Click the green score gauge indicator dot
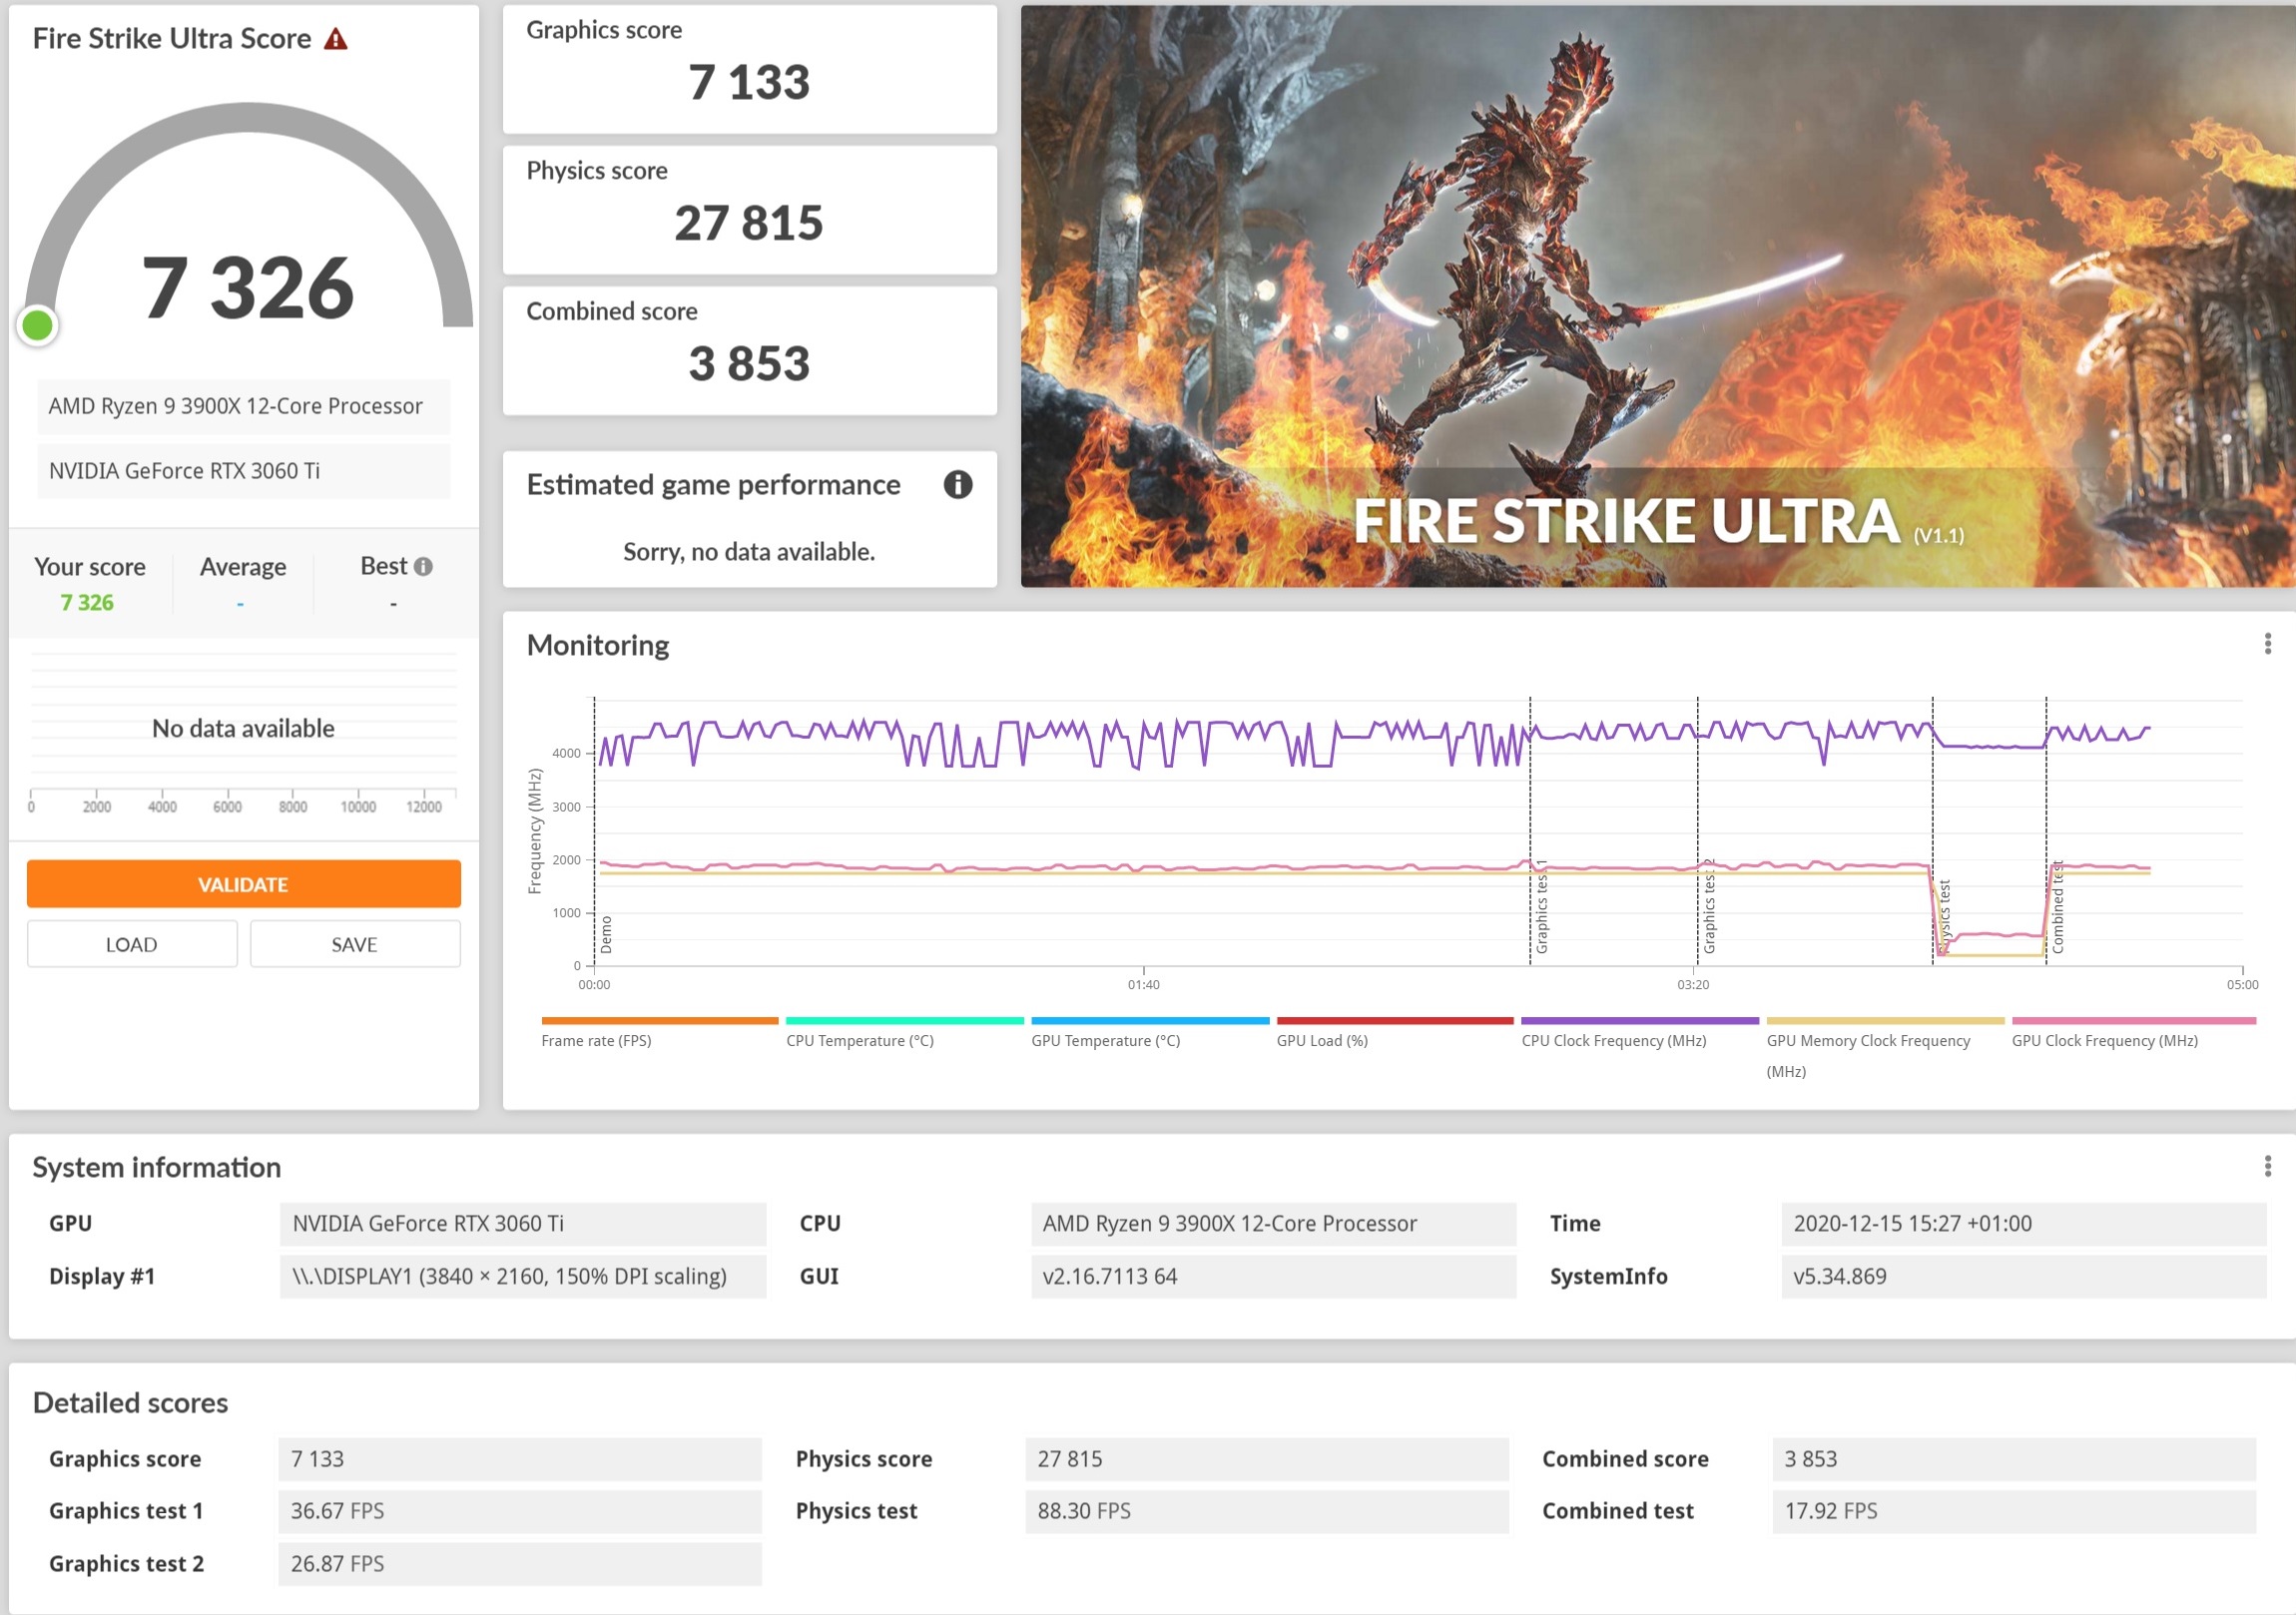The image size is (2296, 1615). pos(38,325)
